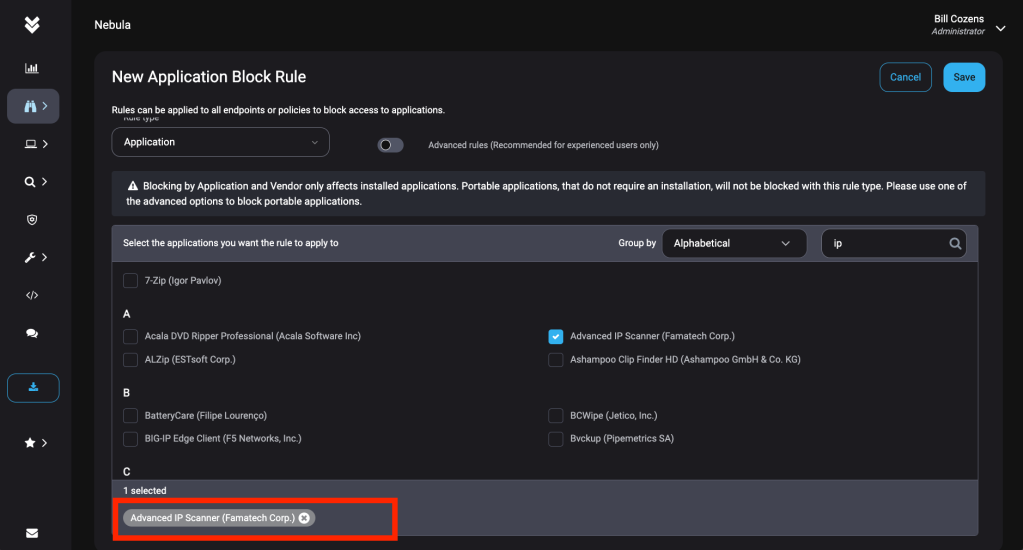The width and height of the screenshot is (1023, 550).
Task: Click the Malwarebytes logo icon
Action: [x=32, y=25]
